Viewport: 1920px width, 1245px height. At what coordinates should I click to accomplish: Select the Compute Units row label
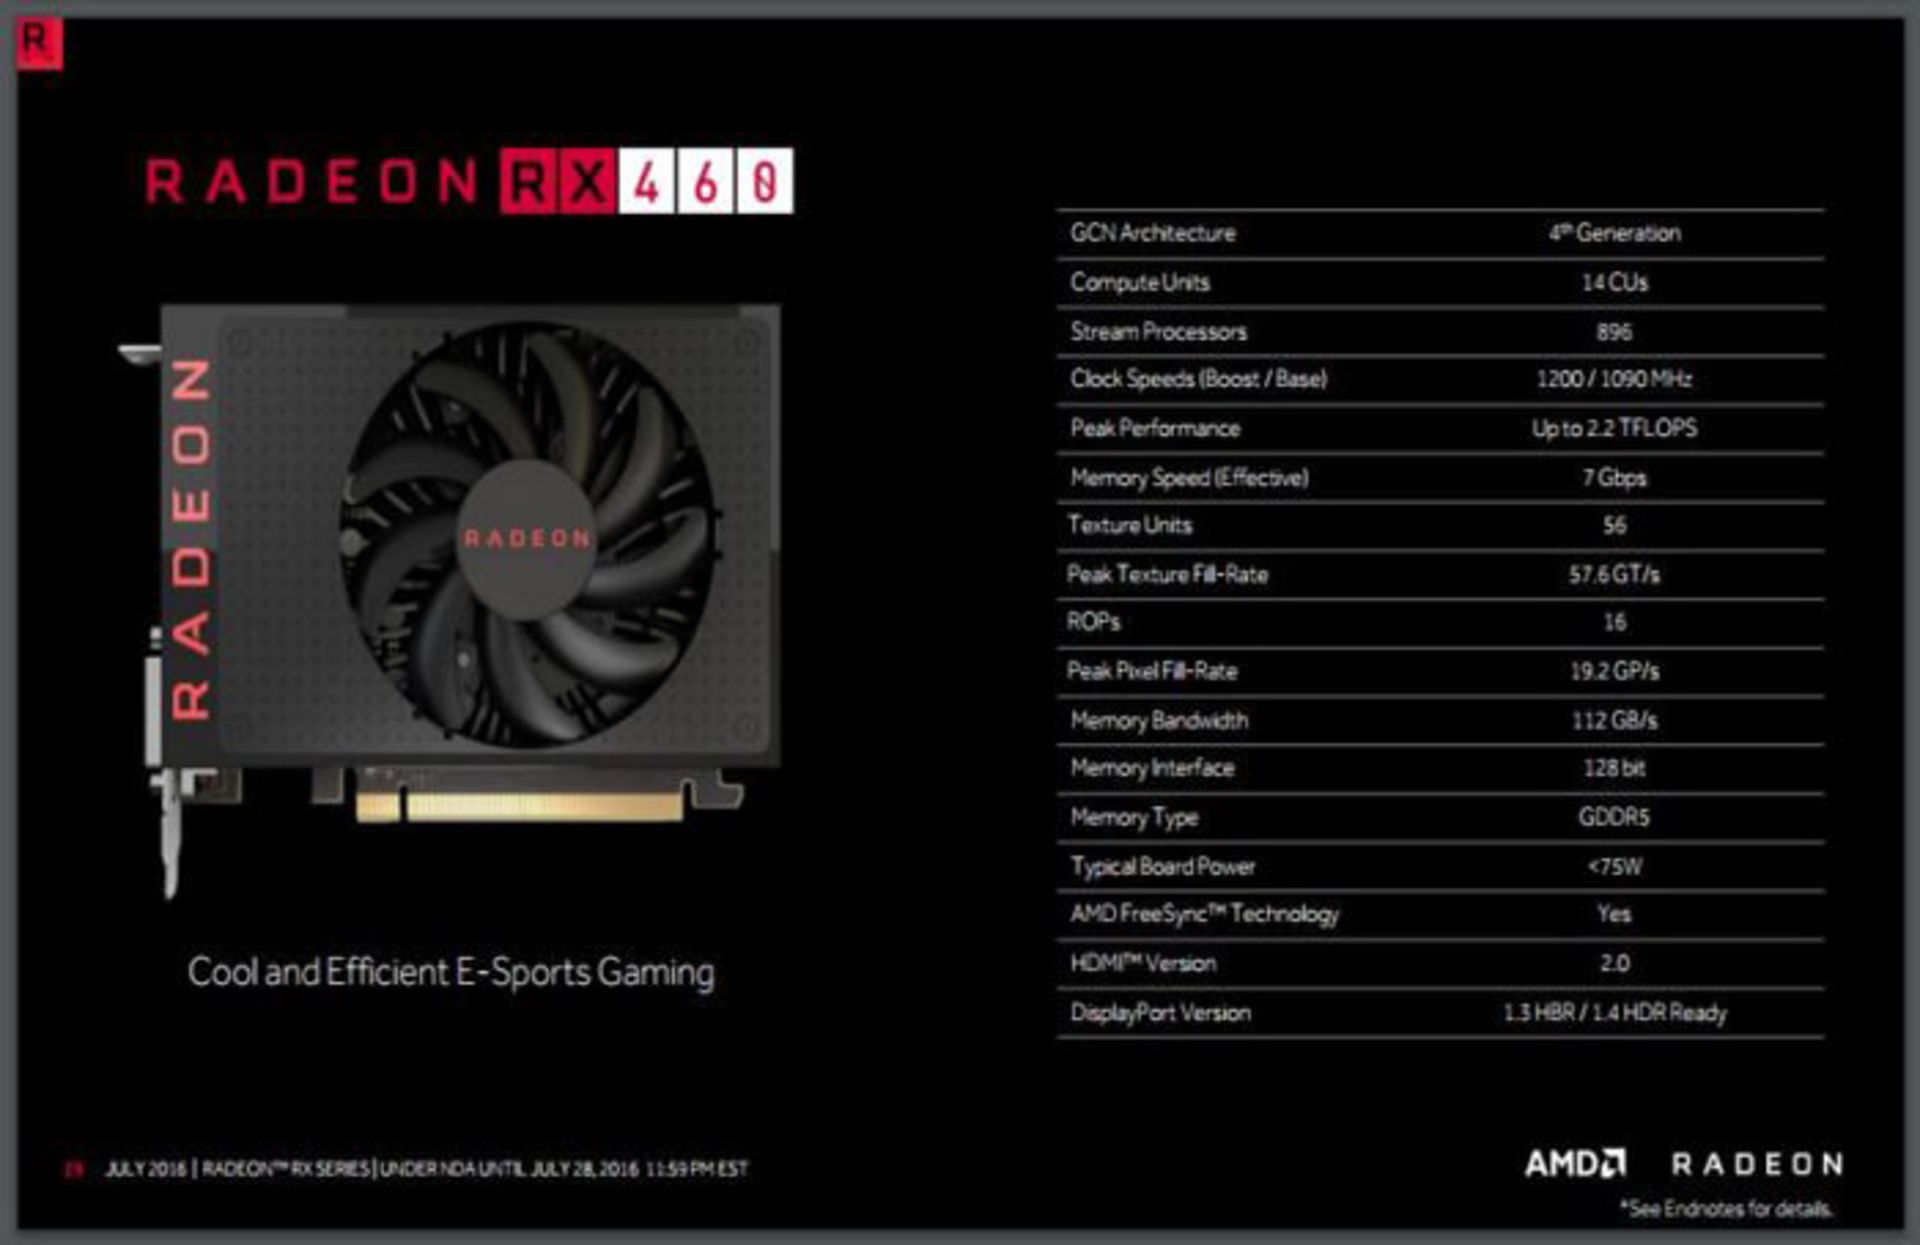pos(1140,282)
